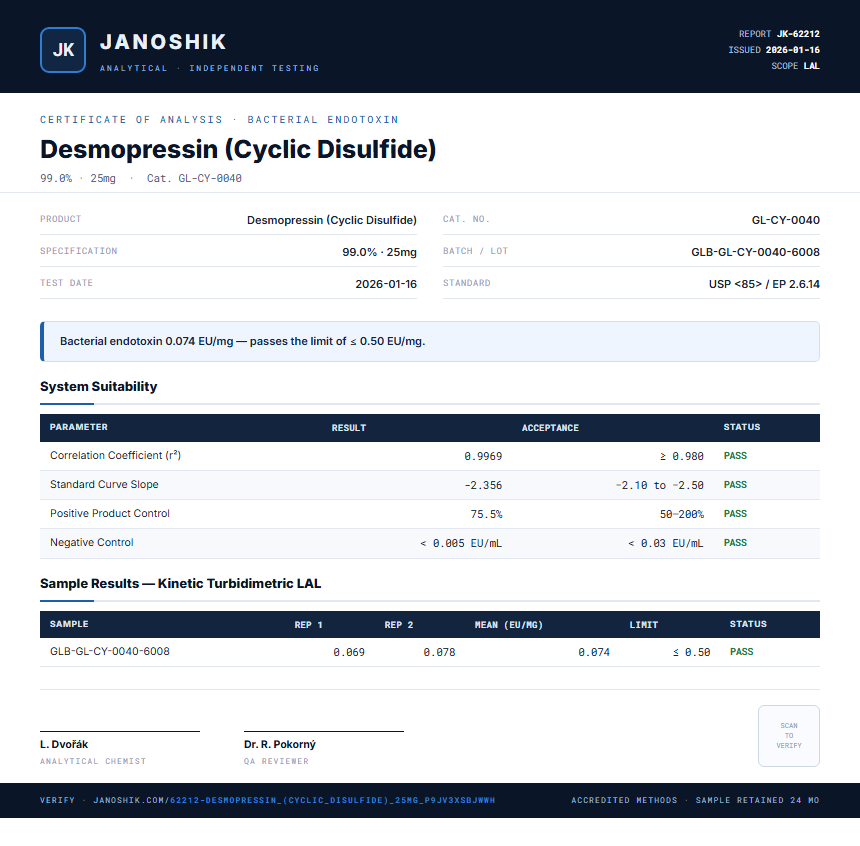Viewport: 860px width, 846px height.
Task: Click PASS status for Correlation Coefficient
Action: tap(735, 455)
